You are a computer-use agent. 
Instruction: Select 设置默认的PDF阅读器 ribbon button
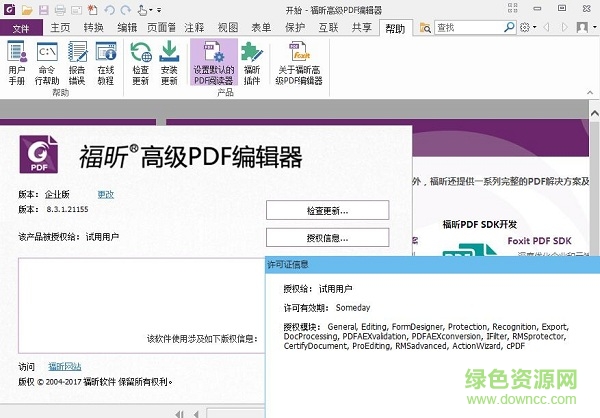click(x=213, y=61)
